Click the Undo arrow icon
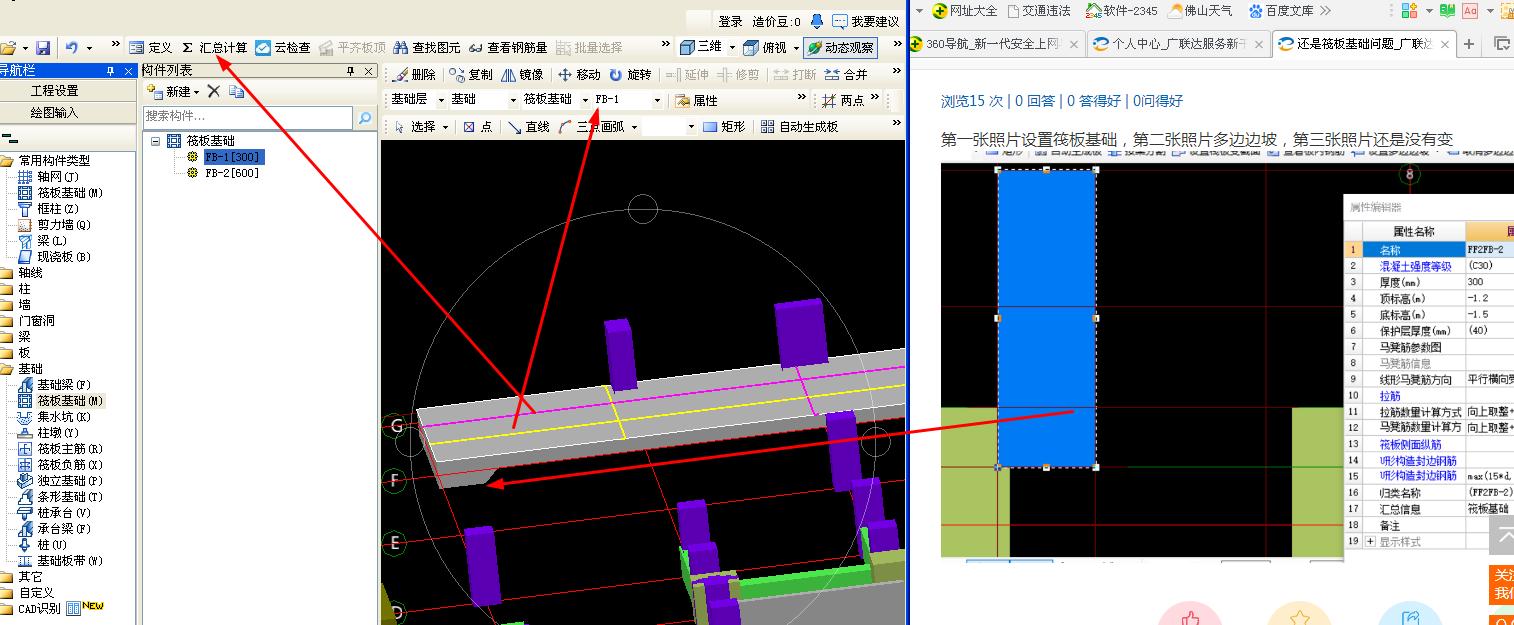 71,47
